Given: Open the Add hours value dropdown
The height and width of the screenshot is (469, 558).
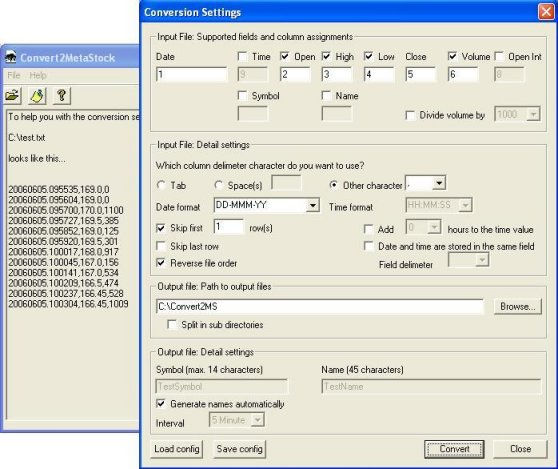Looking at the screenshot, I should tap(434, 227).
